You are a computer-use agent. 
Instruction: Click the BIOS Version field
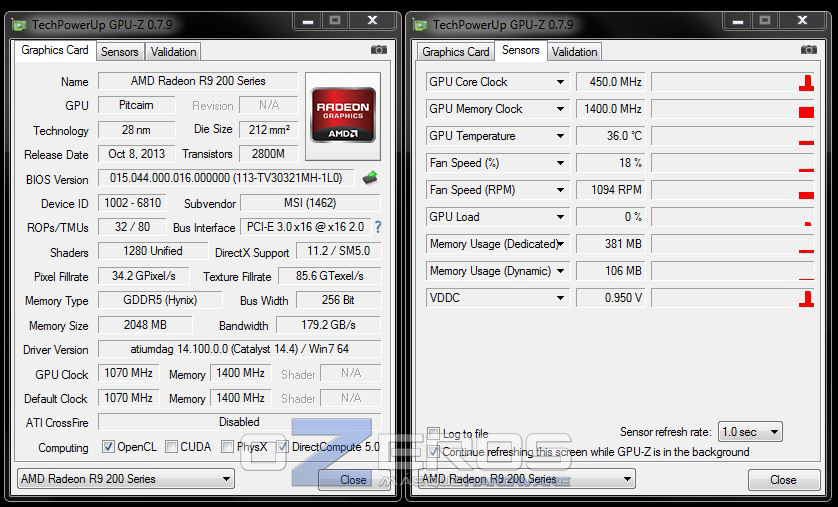(226, 178)
